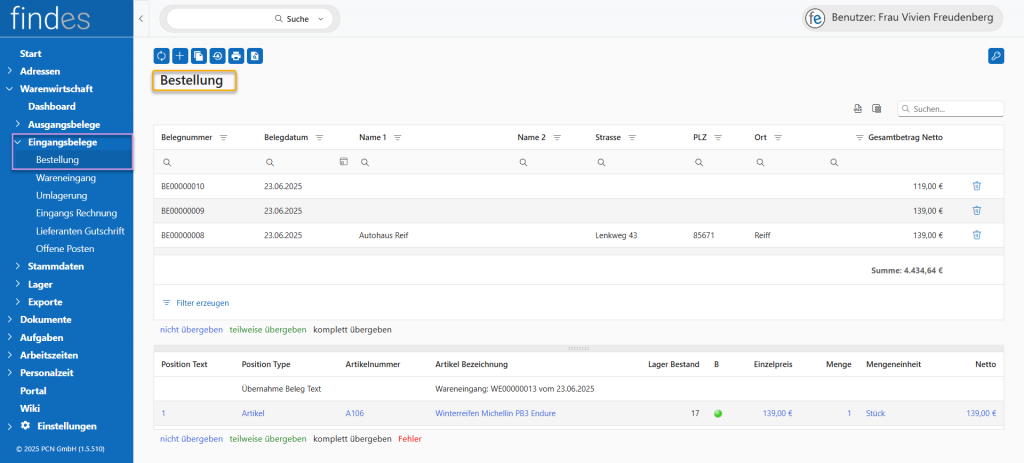The width and height of the screenshot is (1024, 463).
Task: Click the print icon in the toolbar
Action: [x=236, y=56]
